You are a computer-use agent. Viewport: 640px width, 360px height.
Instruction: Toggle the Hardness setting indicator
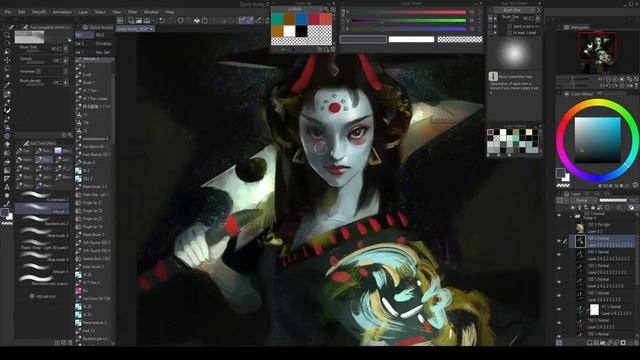(39, 71)
